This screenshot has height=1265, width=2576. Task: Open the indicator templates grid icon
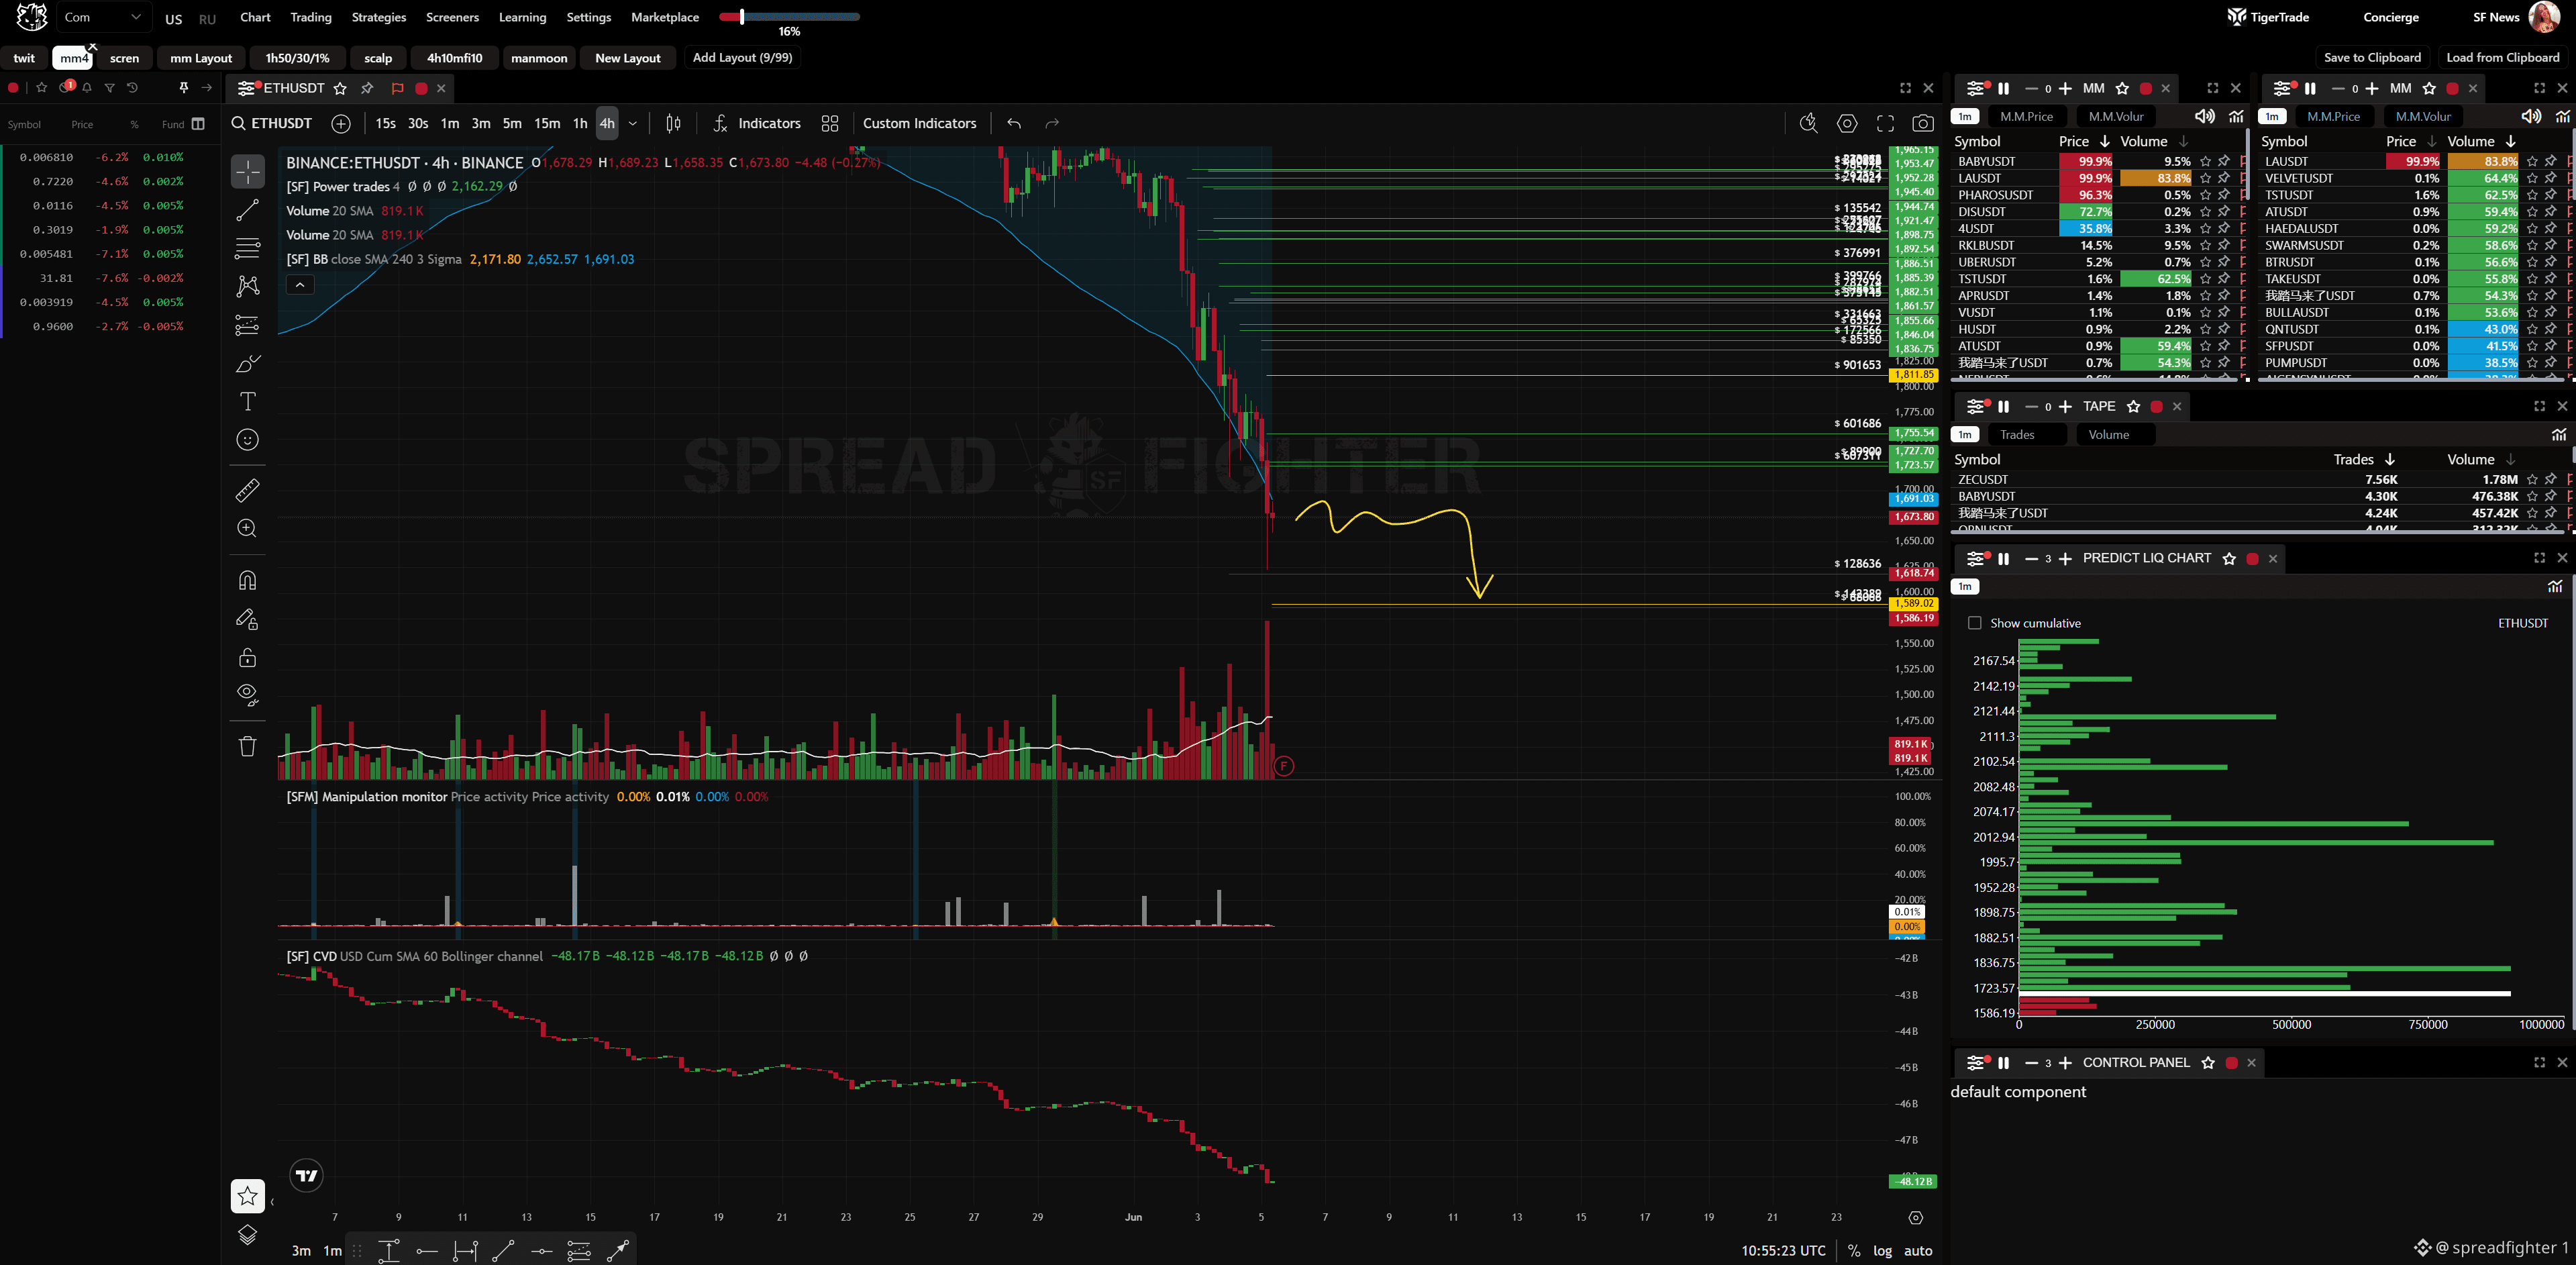click(830, 123)
